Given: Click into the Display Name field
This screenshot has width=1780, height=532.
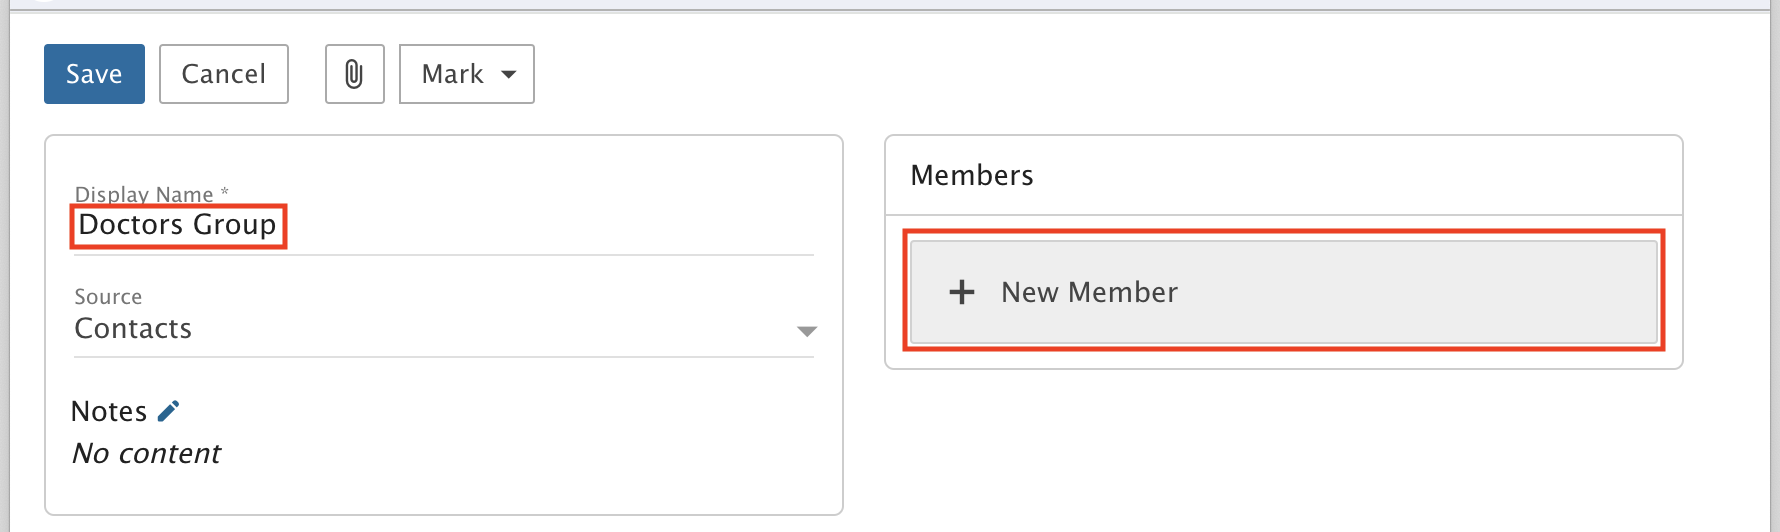Looking at the screenshot, I should 444,225.
